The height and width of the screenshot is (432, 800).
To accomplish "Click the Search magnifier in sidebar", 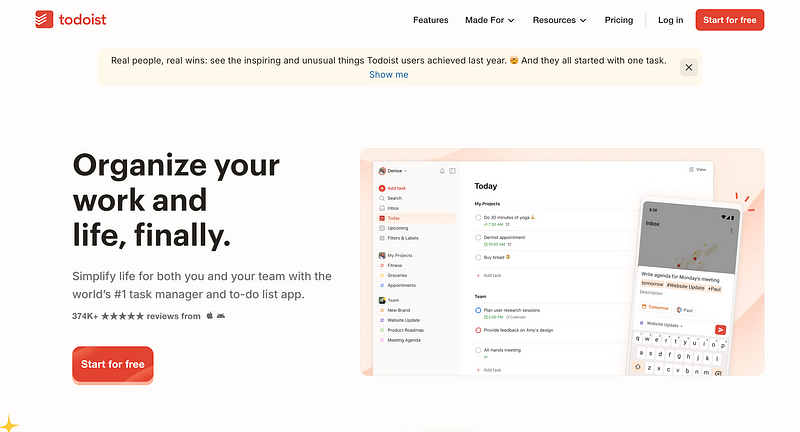I will (x=382, y=198).
